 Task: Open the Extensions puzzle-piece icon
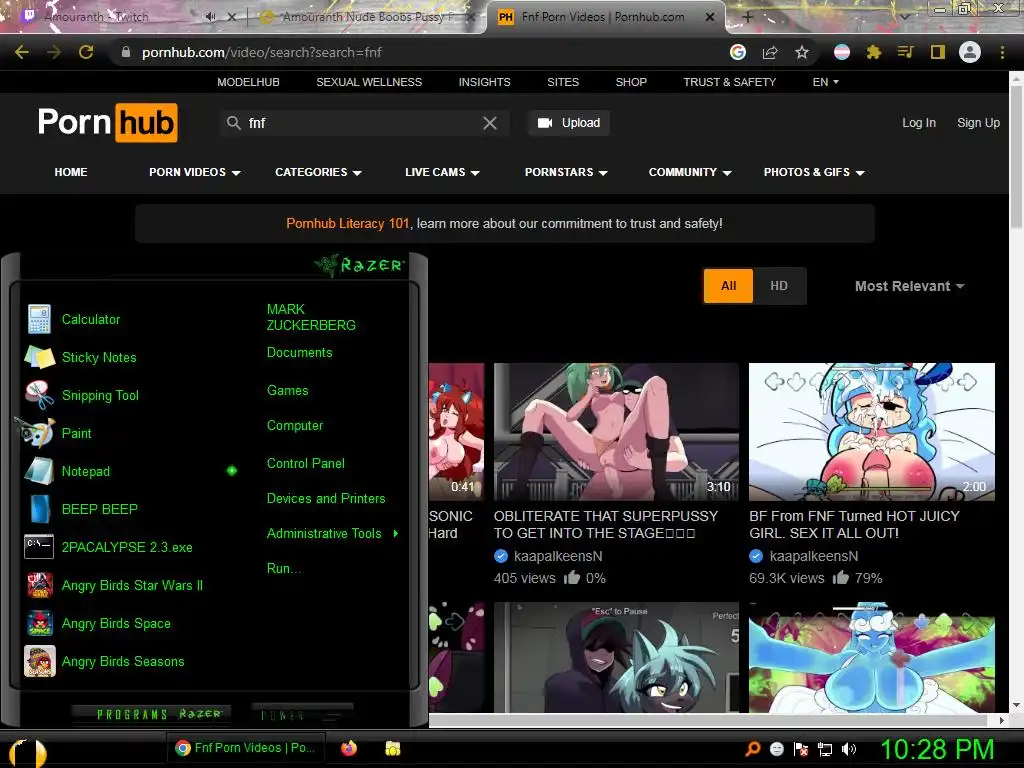pyautogui.click(x=874, y=52)
